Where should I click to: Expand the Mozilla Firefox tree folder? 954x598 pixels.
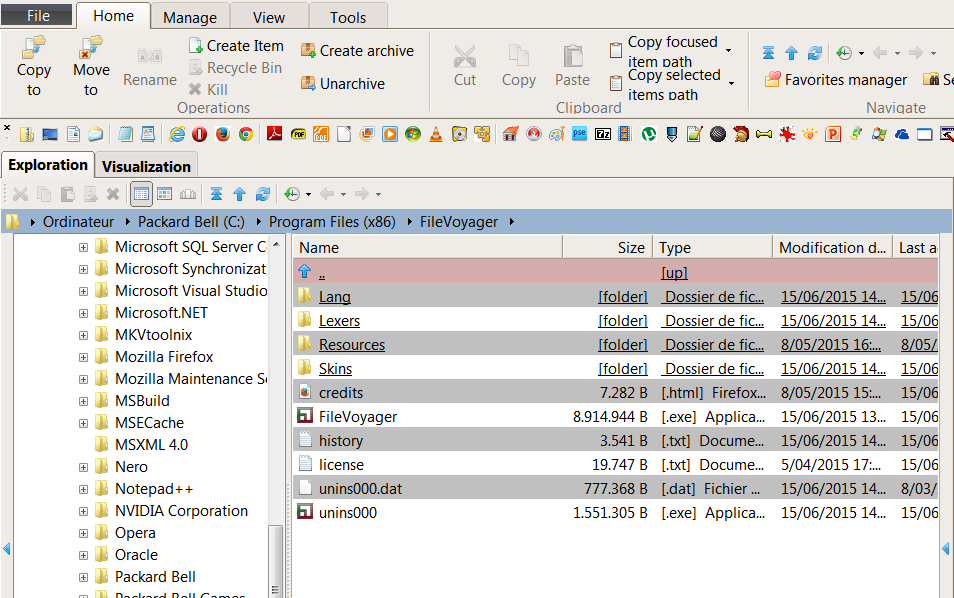point(83,357)
